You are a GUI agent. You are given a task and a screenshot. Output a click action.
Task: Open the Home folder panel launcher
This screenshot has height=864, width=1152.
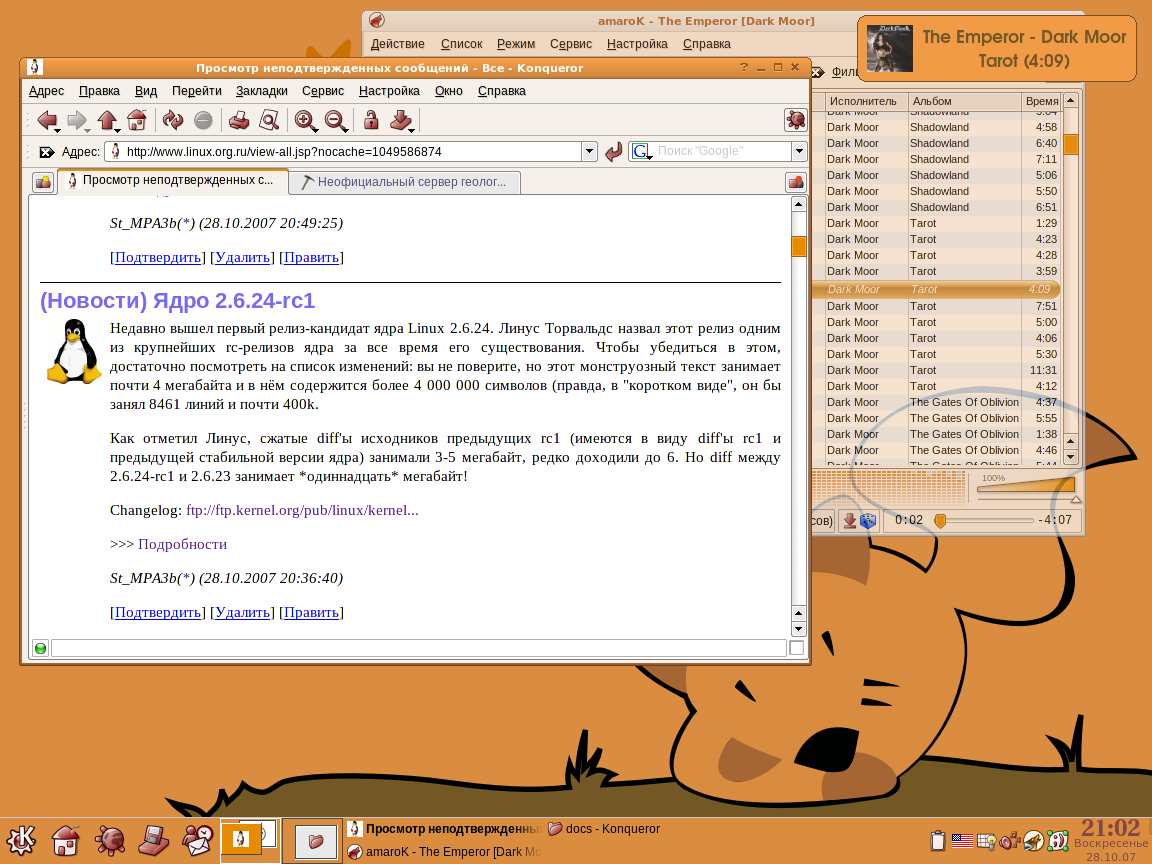(65, 840)
